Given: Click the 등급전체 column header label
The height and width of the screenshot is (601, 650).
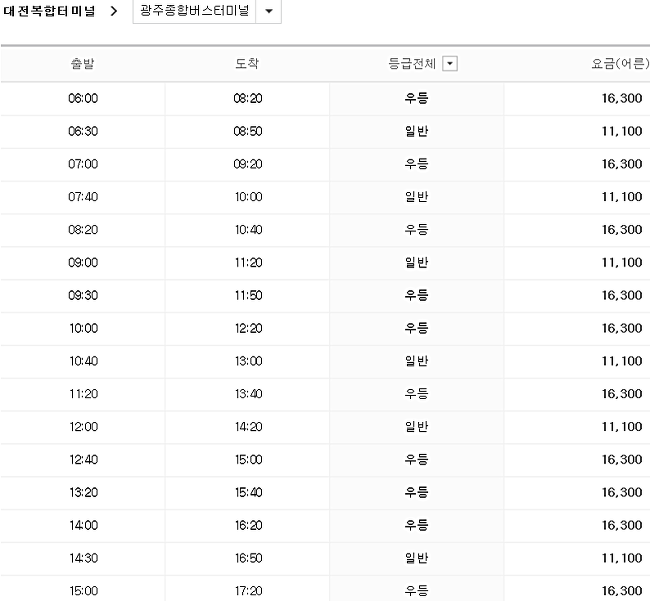Looking at the screenshot, I should [412, 63].
